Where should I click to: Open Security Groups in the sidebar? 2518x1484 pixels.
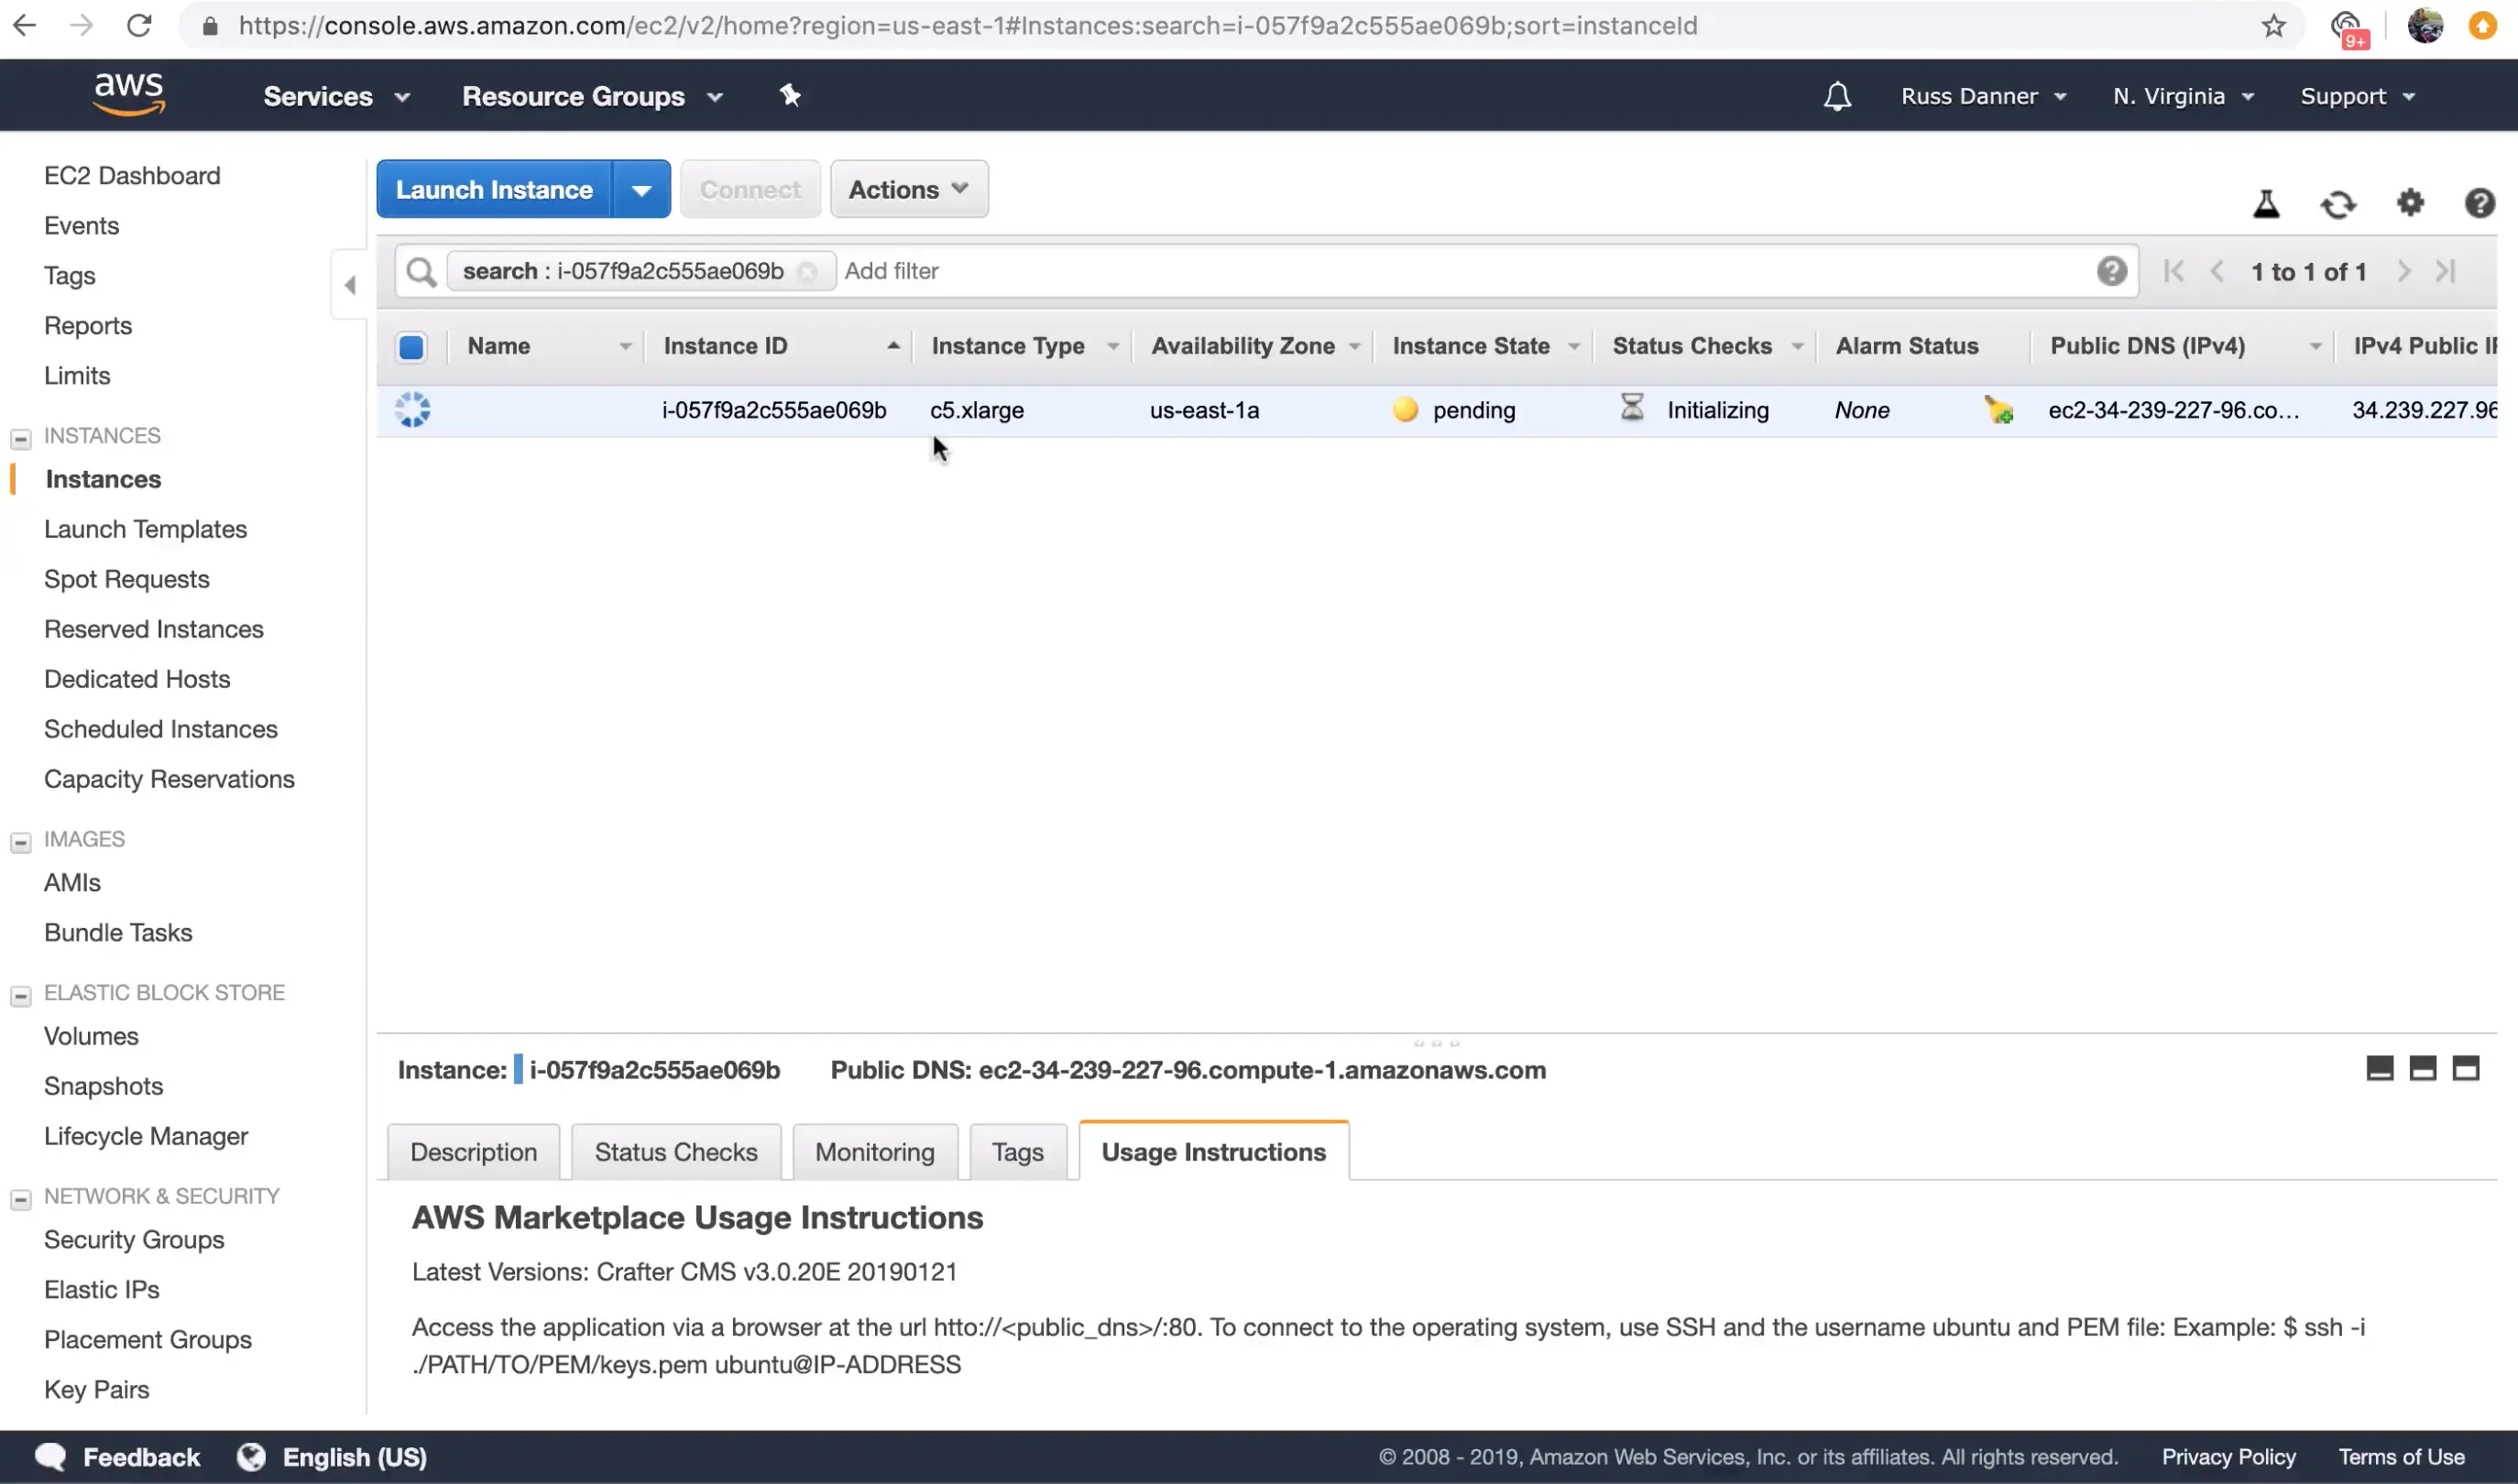(x=134, y=1240)
